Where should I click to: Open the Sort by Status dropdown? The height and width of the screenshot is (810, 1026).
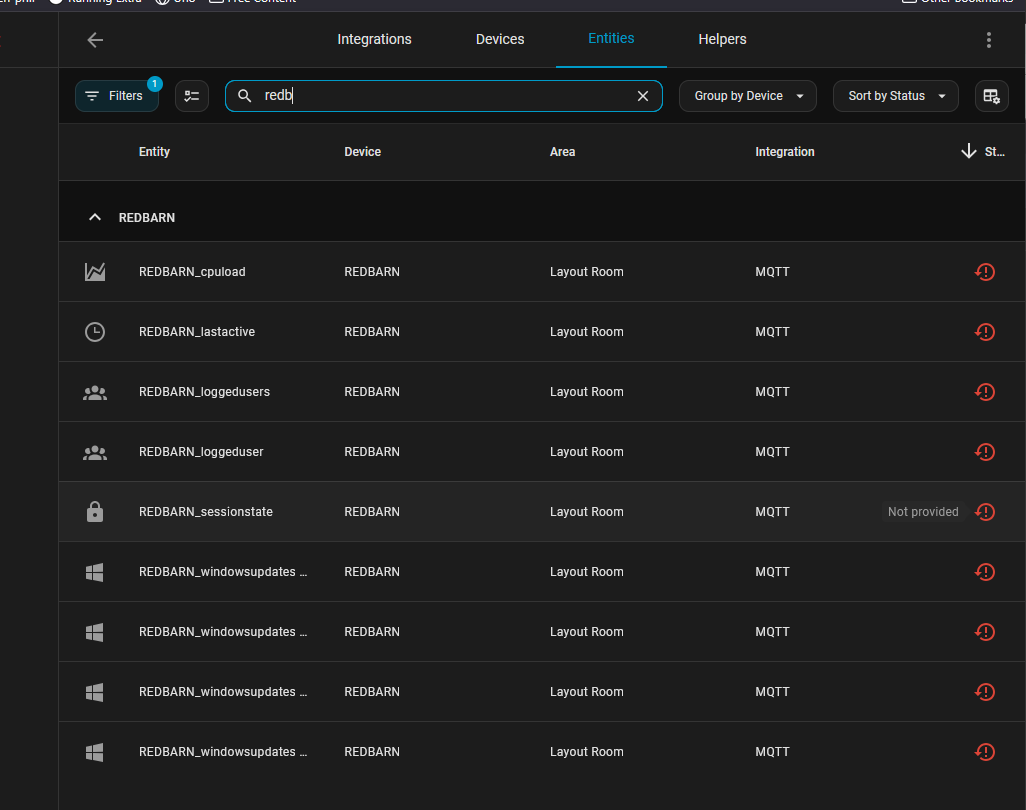point(895,96)
